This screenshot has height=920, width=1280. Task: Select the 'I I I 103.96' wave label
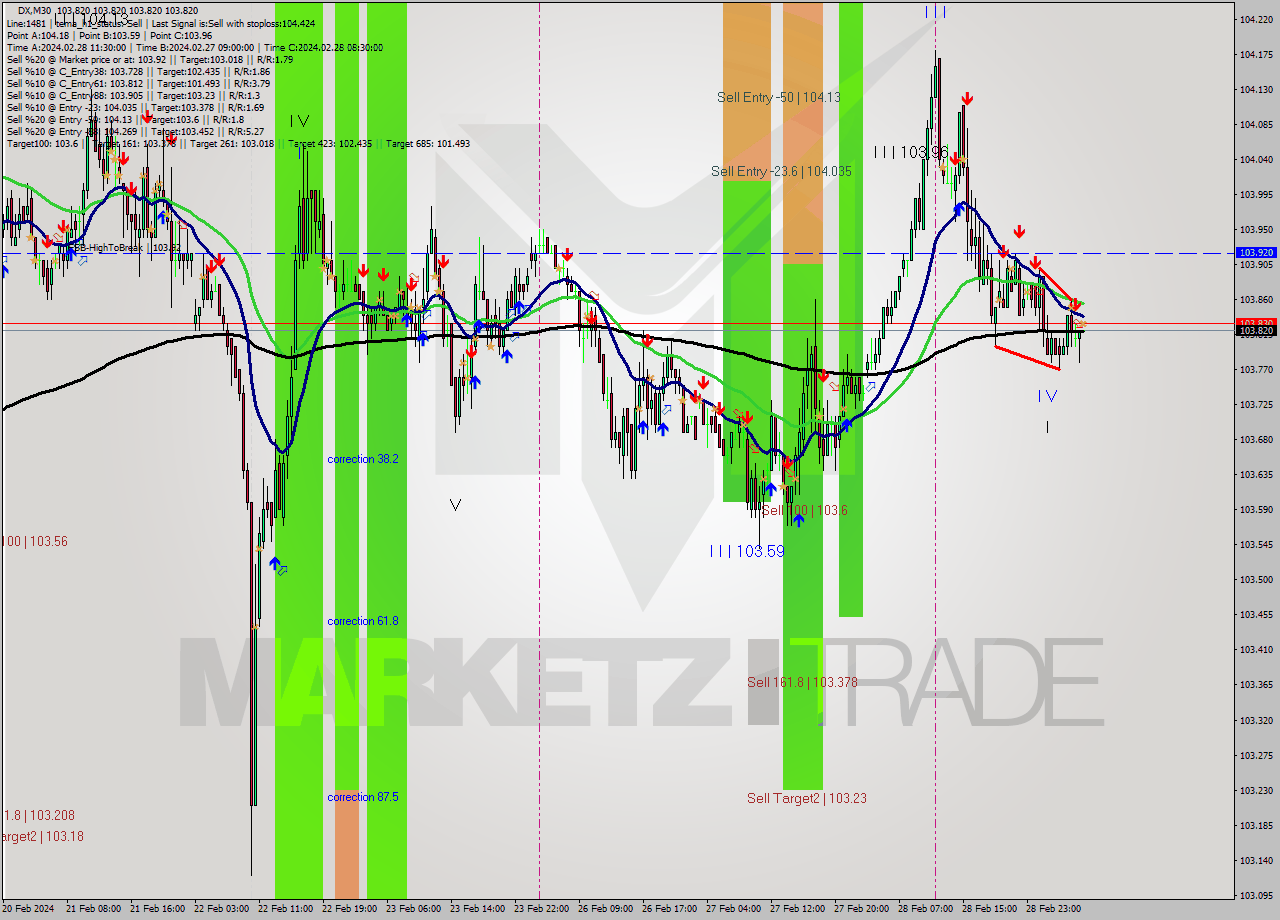point(910,152)
